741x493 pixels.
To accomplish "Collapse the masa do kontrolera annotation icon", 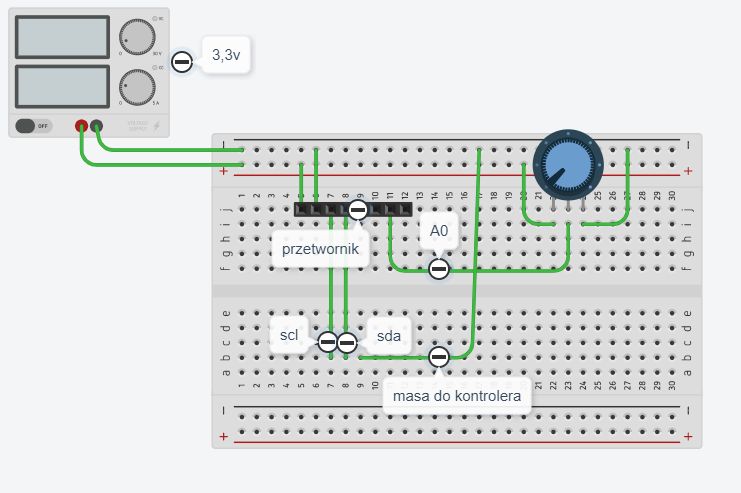I will [x=439, y=357].
